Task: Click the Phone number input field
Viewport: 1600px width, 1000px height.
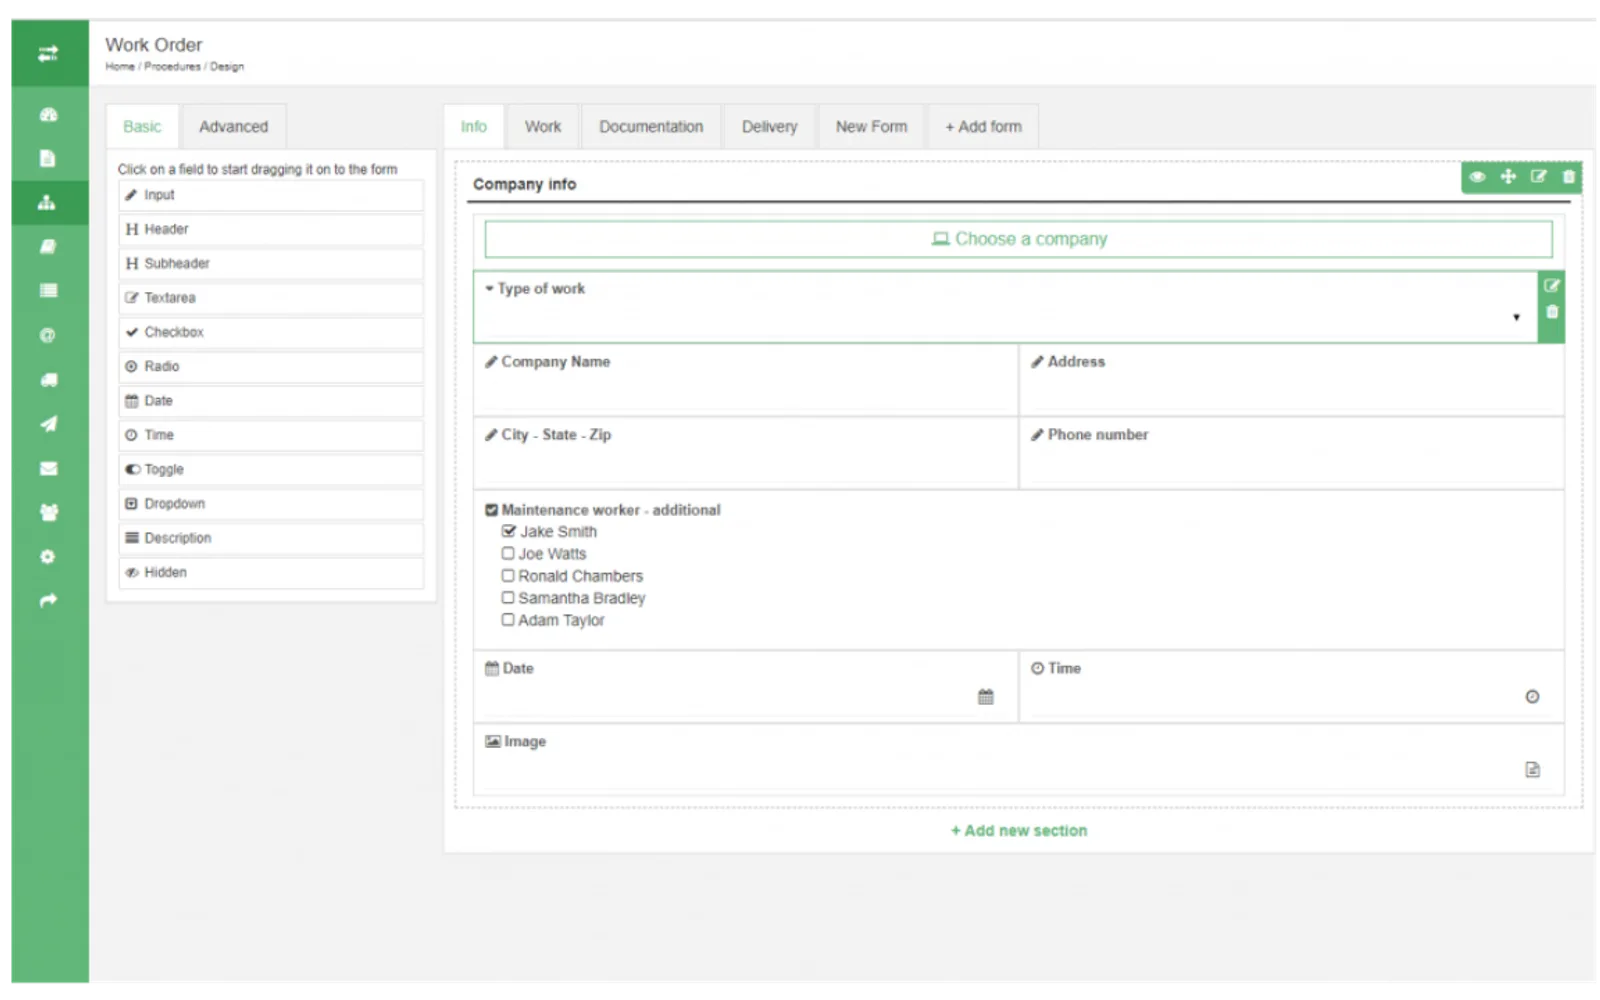Action: tap(1292, 454)
